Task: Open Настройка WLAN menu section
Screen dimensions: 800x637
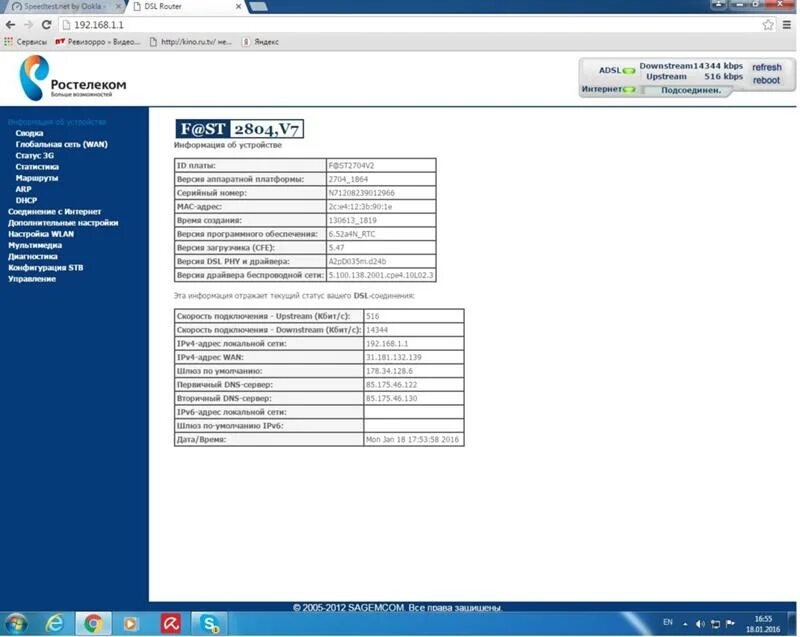Action: point(41,234)
